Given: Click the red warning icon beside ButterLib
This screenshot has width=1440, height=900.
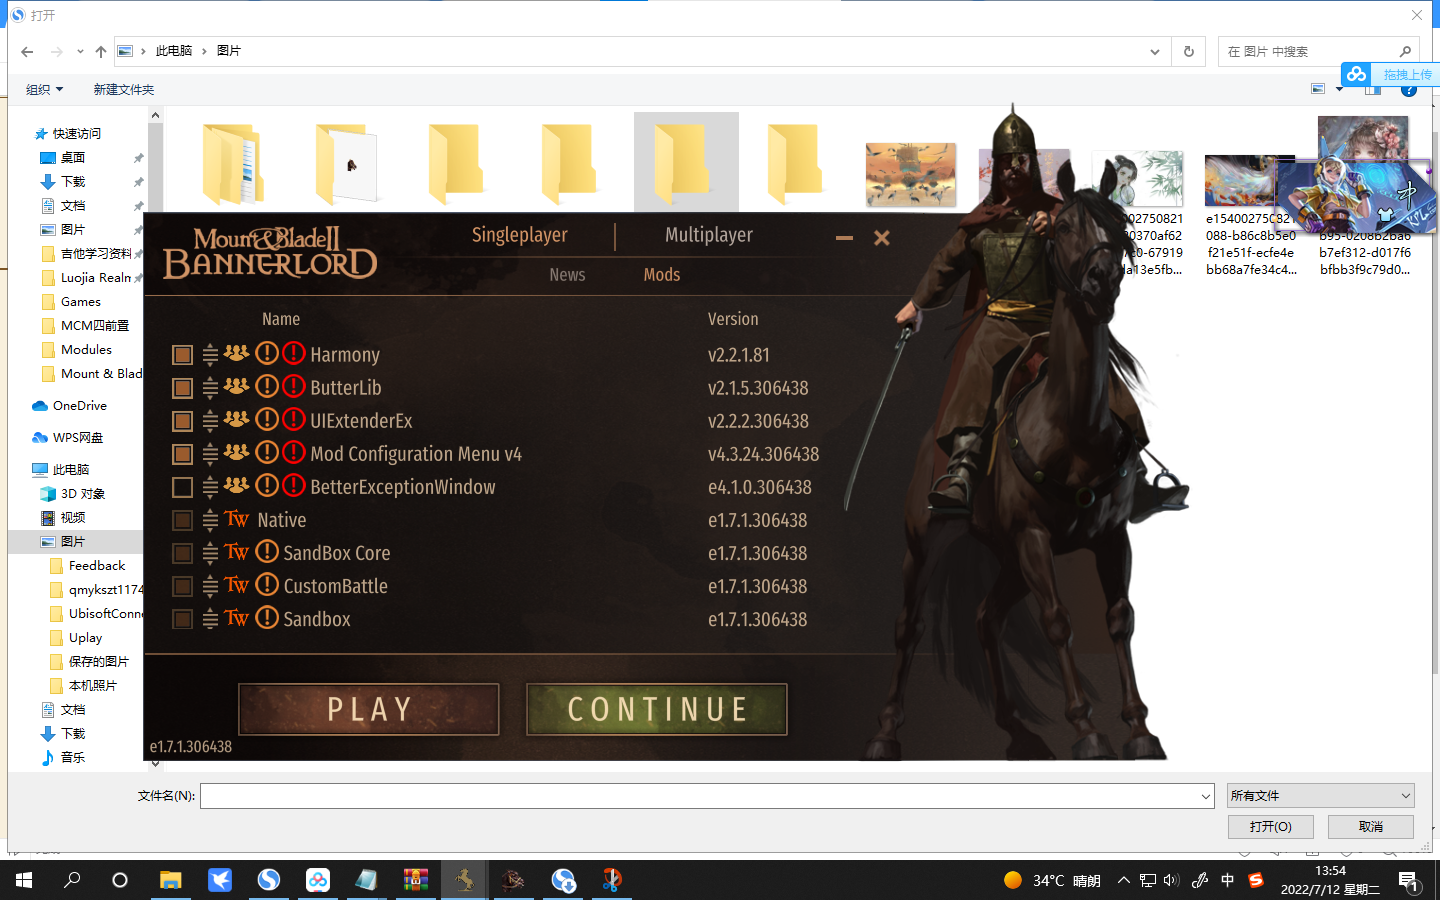Looking at the screenshot, I should tap(293, 386).
